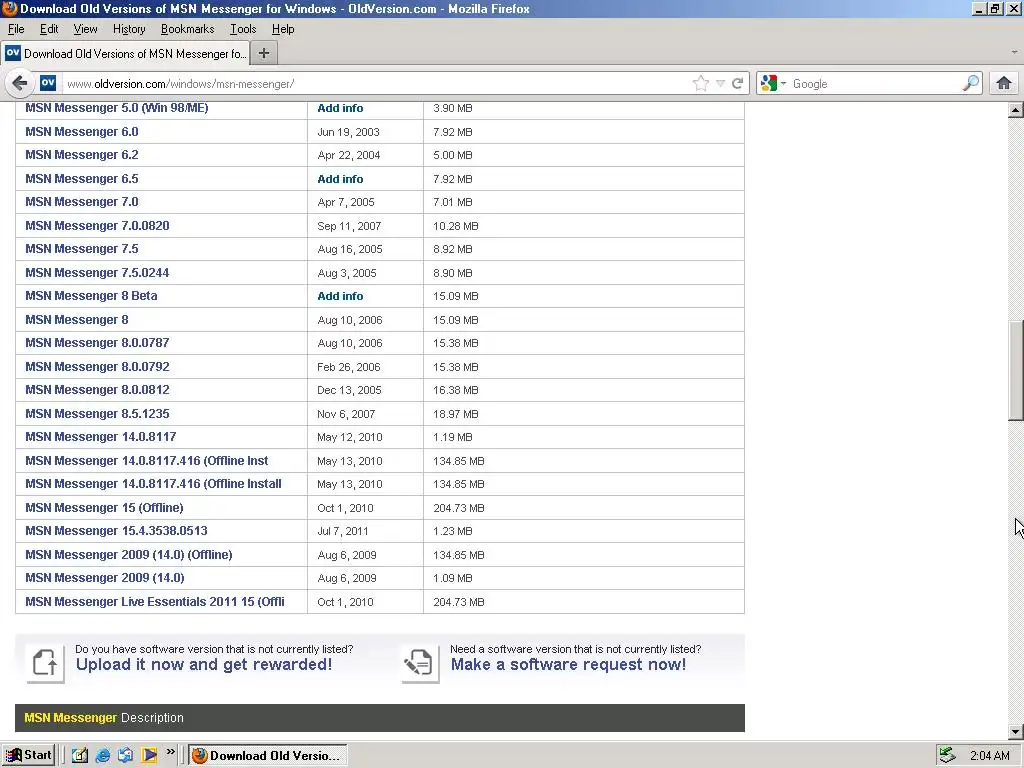Open MSN Messenger 6.2 link
This screenshot has width=1024, height=768.
[x=82, y=155]
